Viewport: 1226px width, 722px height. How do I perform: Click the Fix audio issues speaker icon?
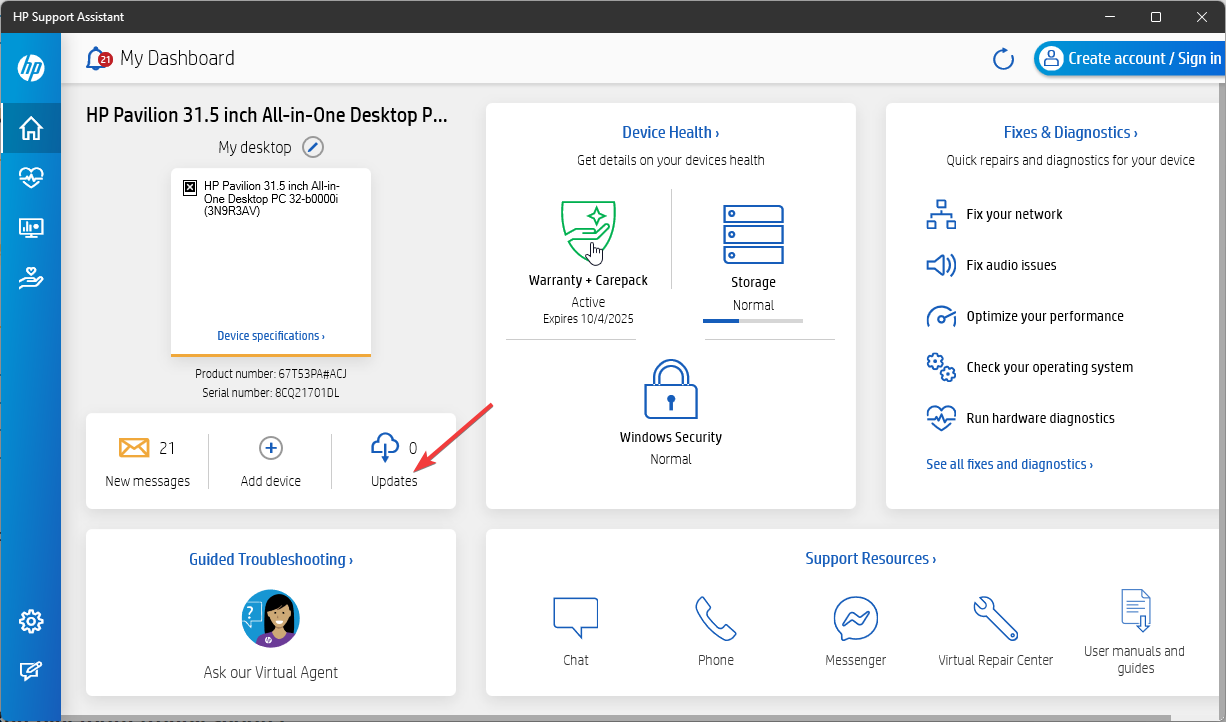click(941, 265)
